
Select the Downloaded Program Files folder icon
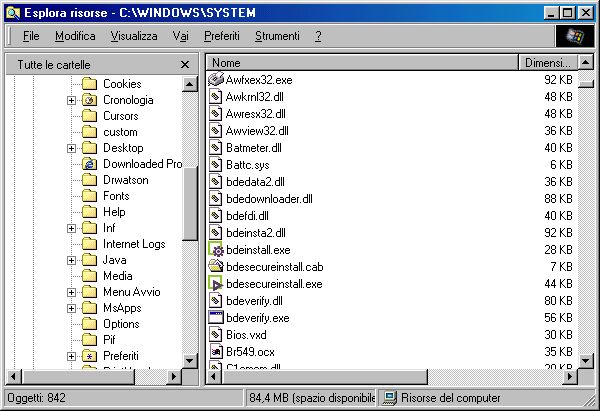pos(89,164)
